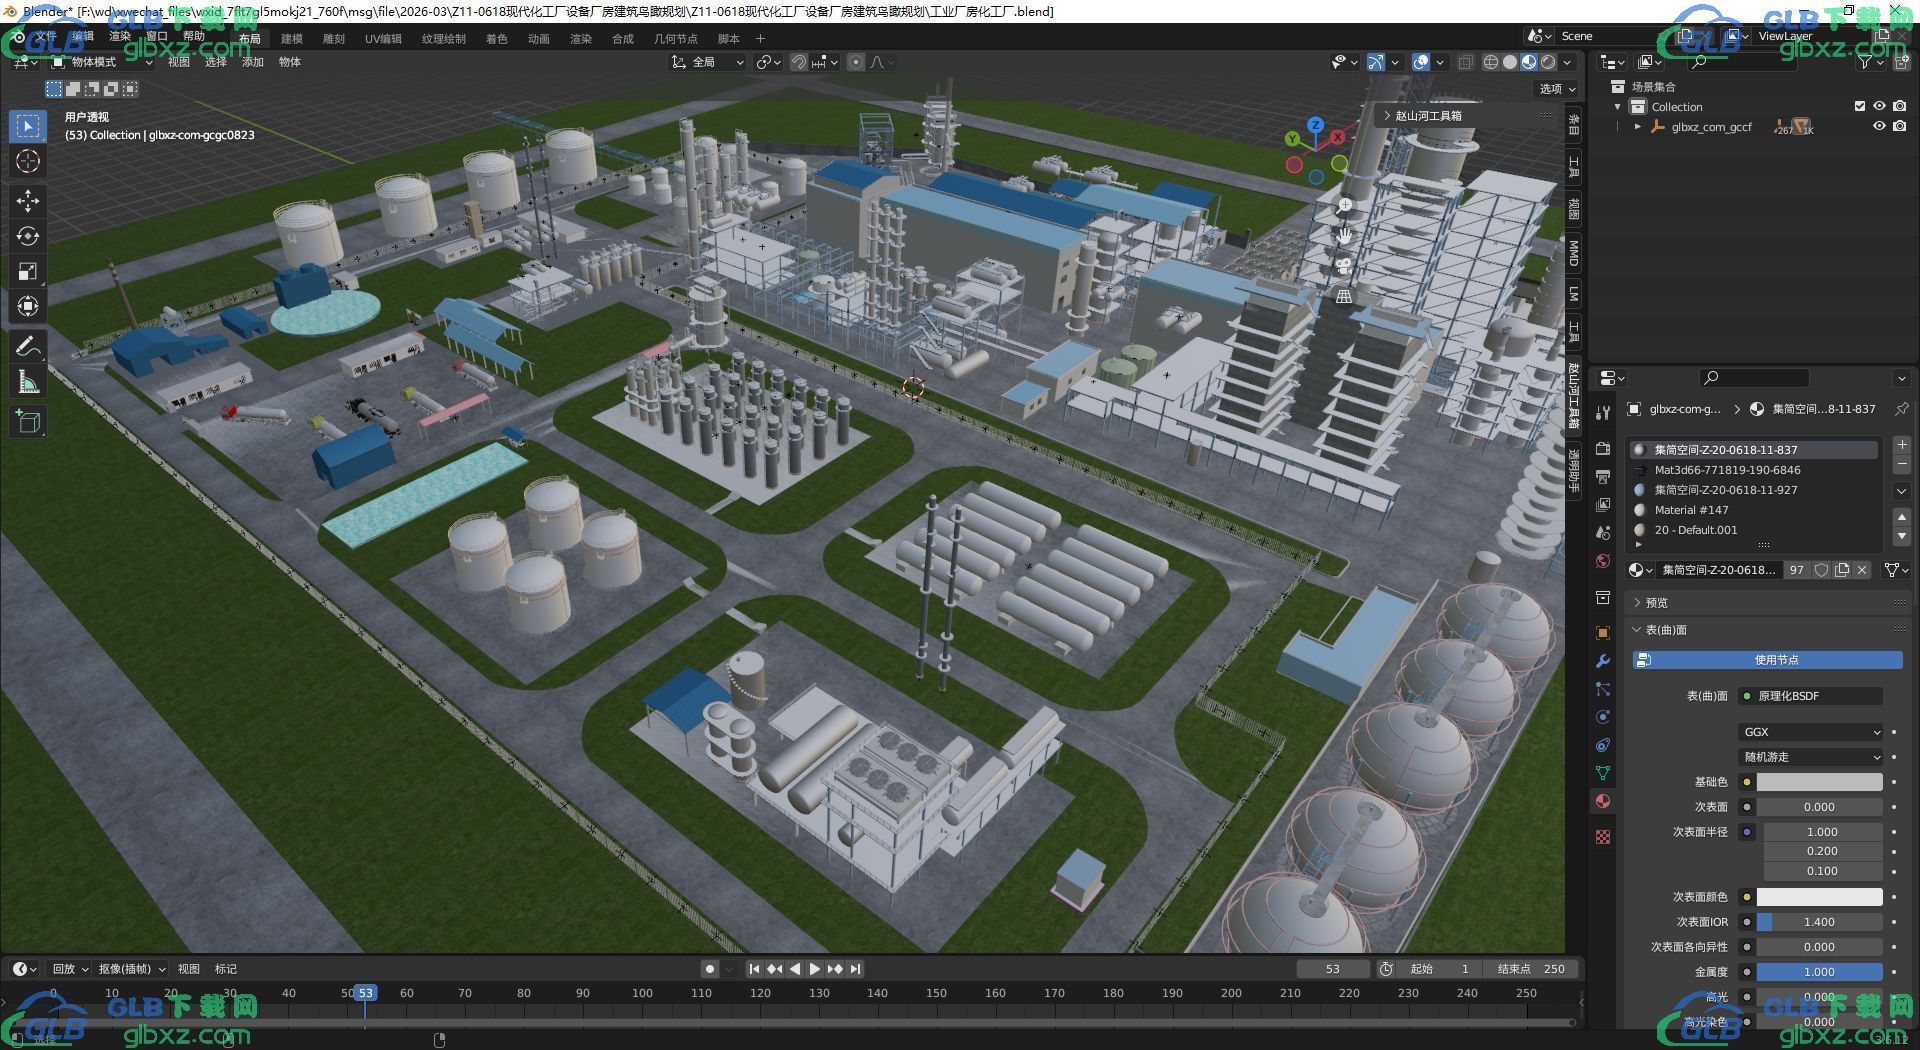Viewport: 1920px width, 1050px height.
Task: Select the 3D Cursor tool
Action: (28, 161)
